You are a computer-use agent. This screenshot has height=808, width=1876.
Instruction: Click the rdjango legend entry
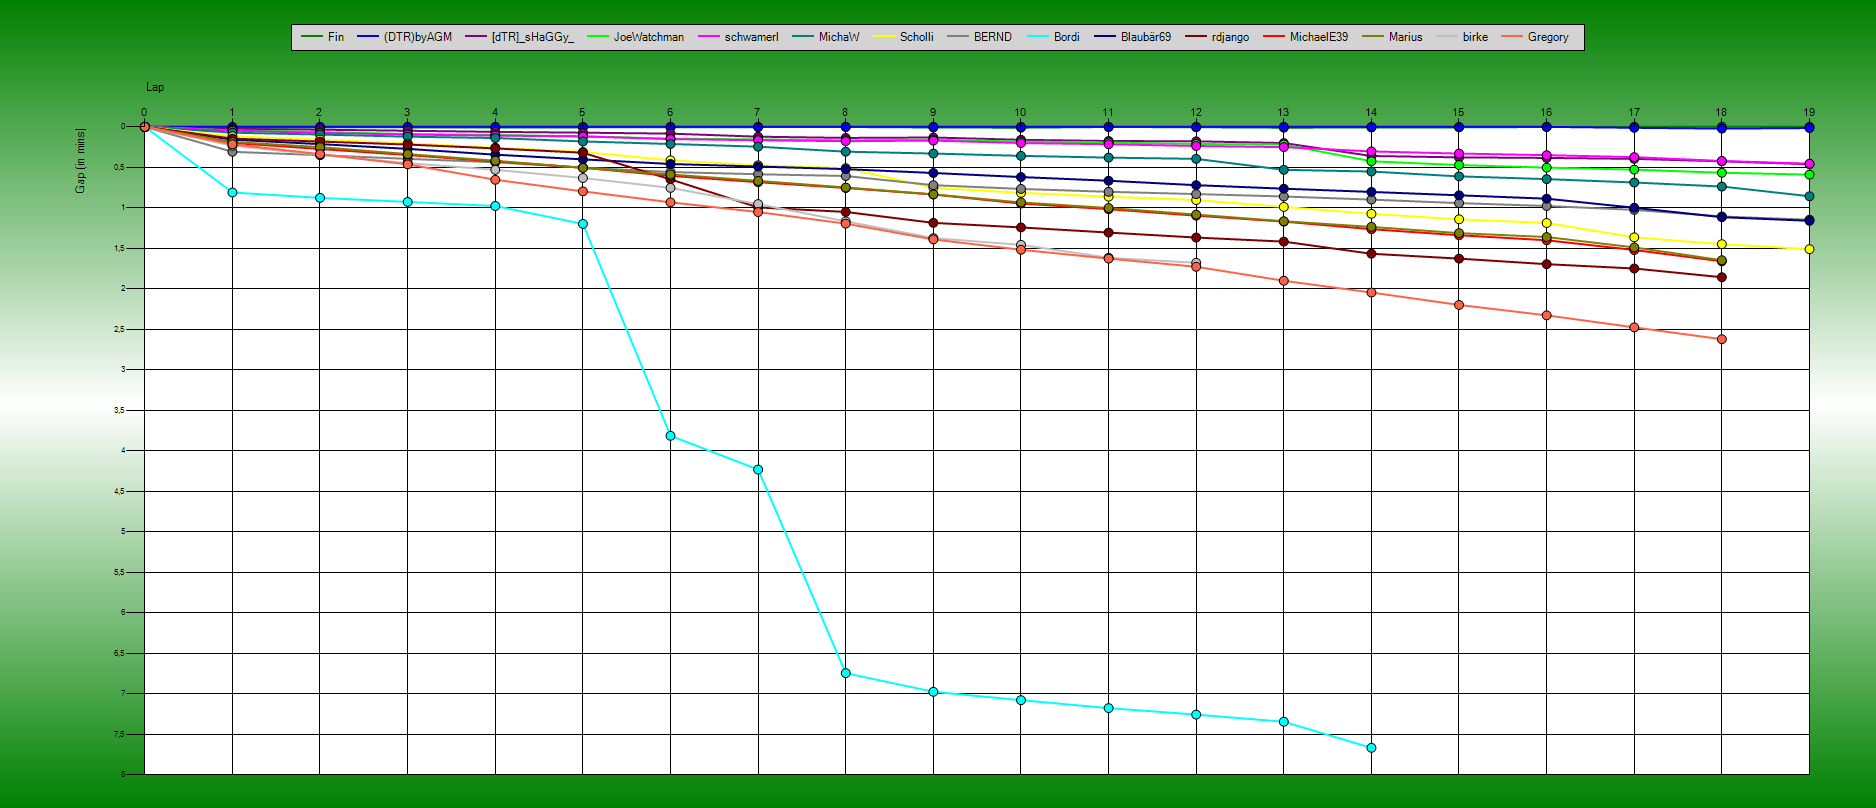(x=1217, y=37)
